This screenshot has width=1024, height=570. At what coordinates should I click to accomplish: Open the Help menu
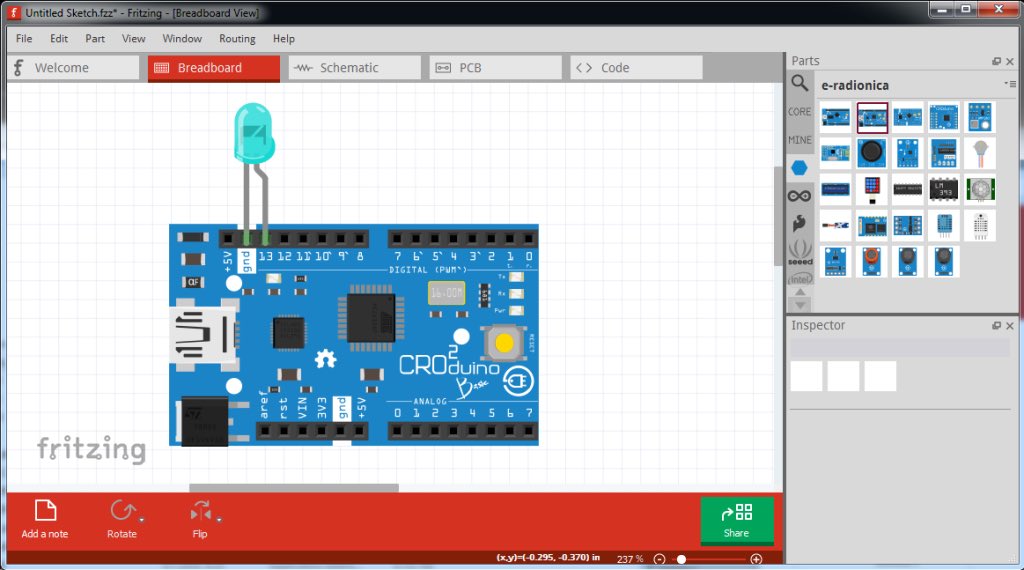(x=283, y=39)
